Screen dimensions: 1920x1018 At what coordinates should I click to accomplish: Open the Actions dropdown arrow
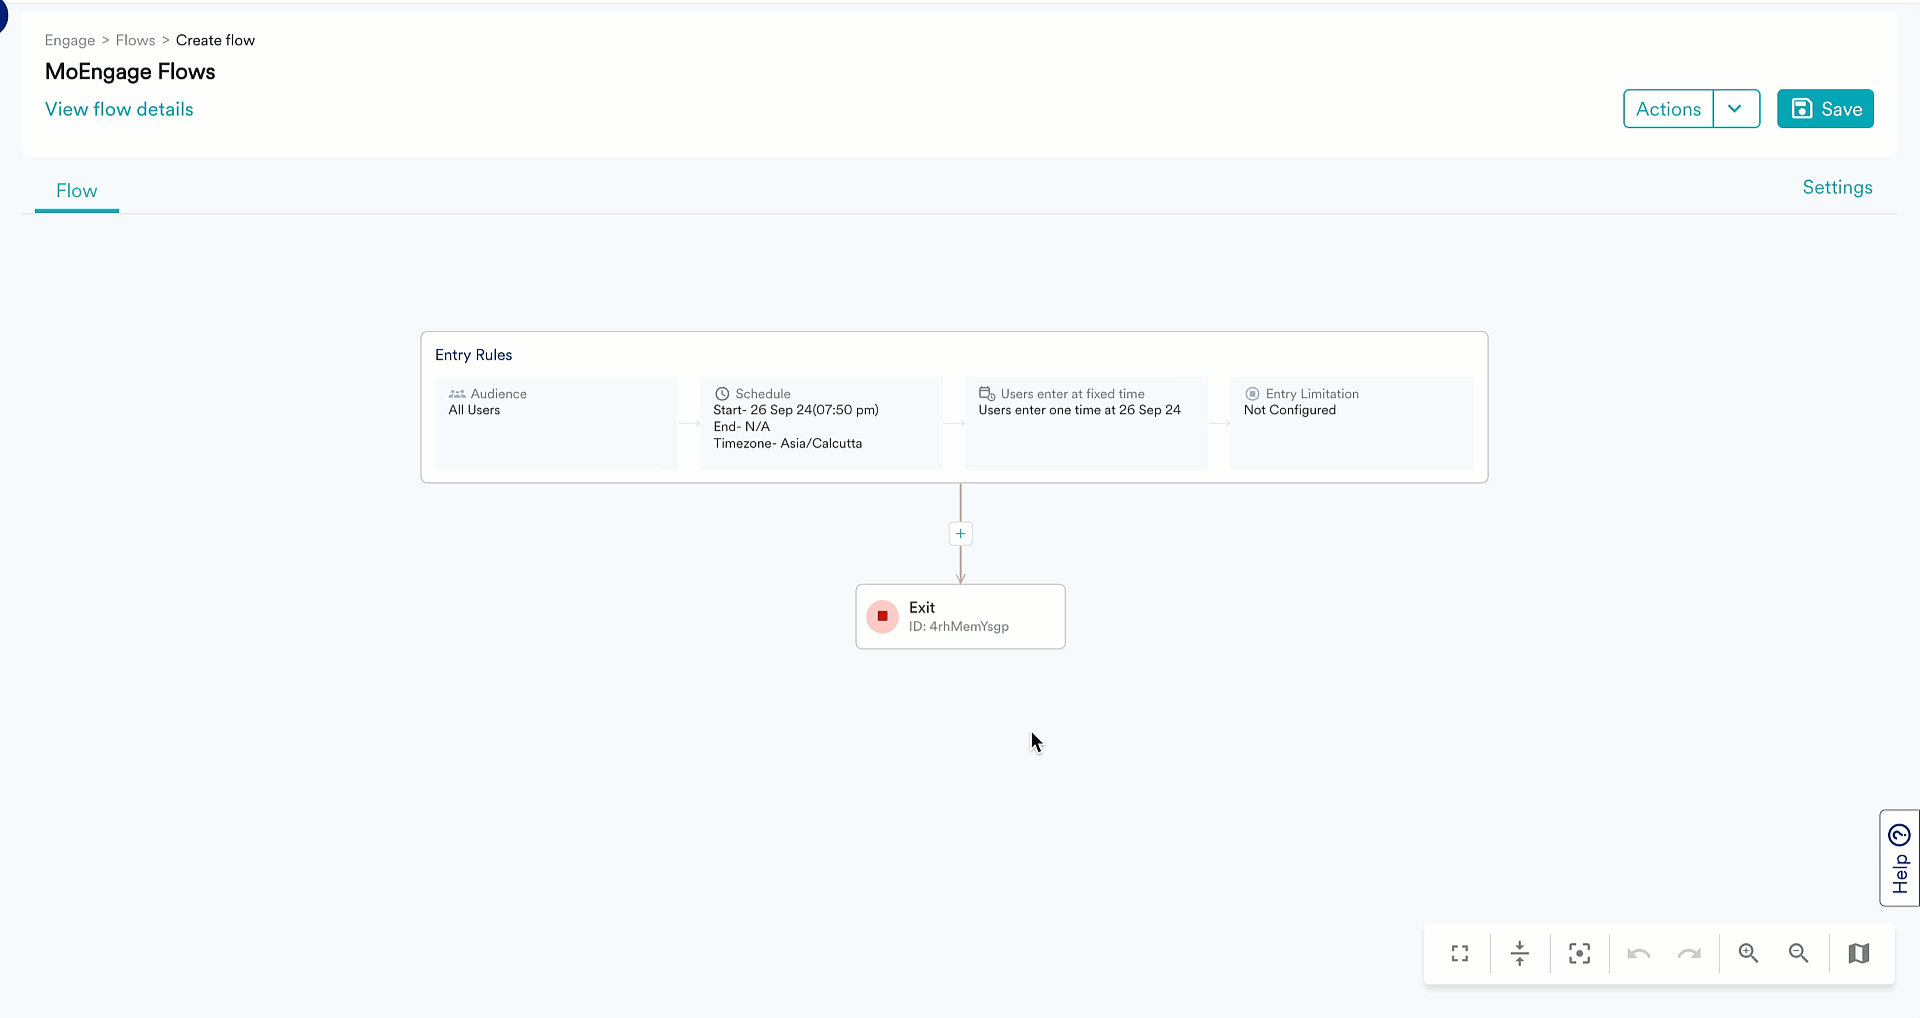tap(1736, 109)
